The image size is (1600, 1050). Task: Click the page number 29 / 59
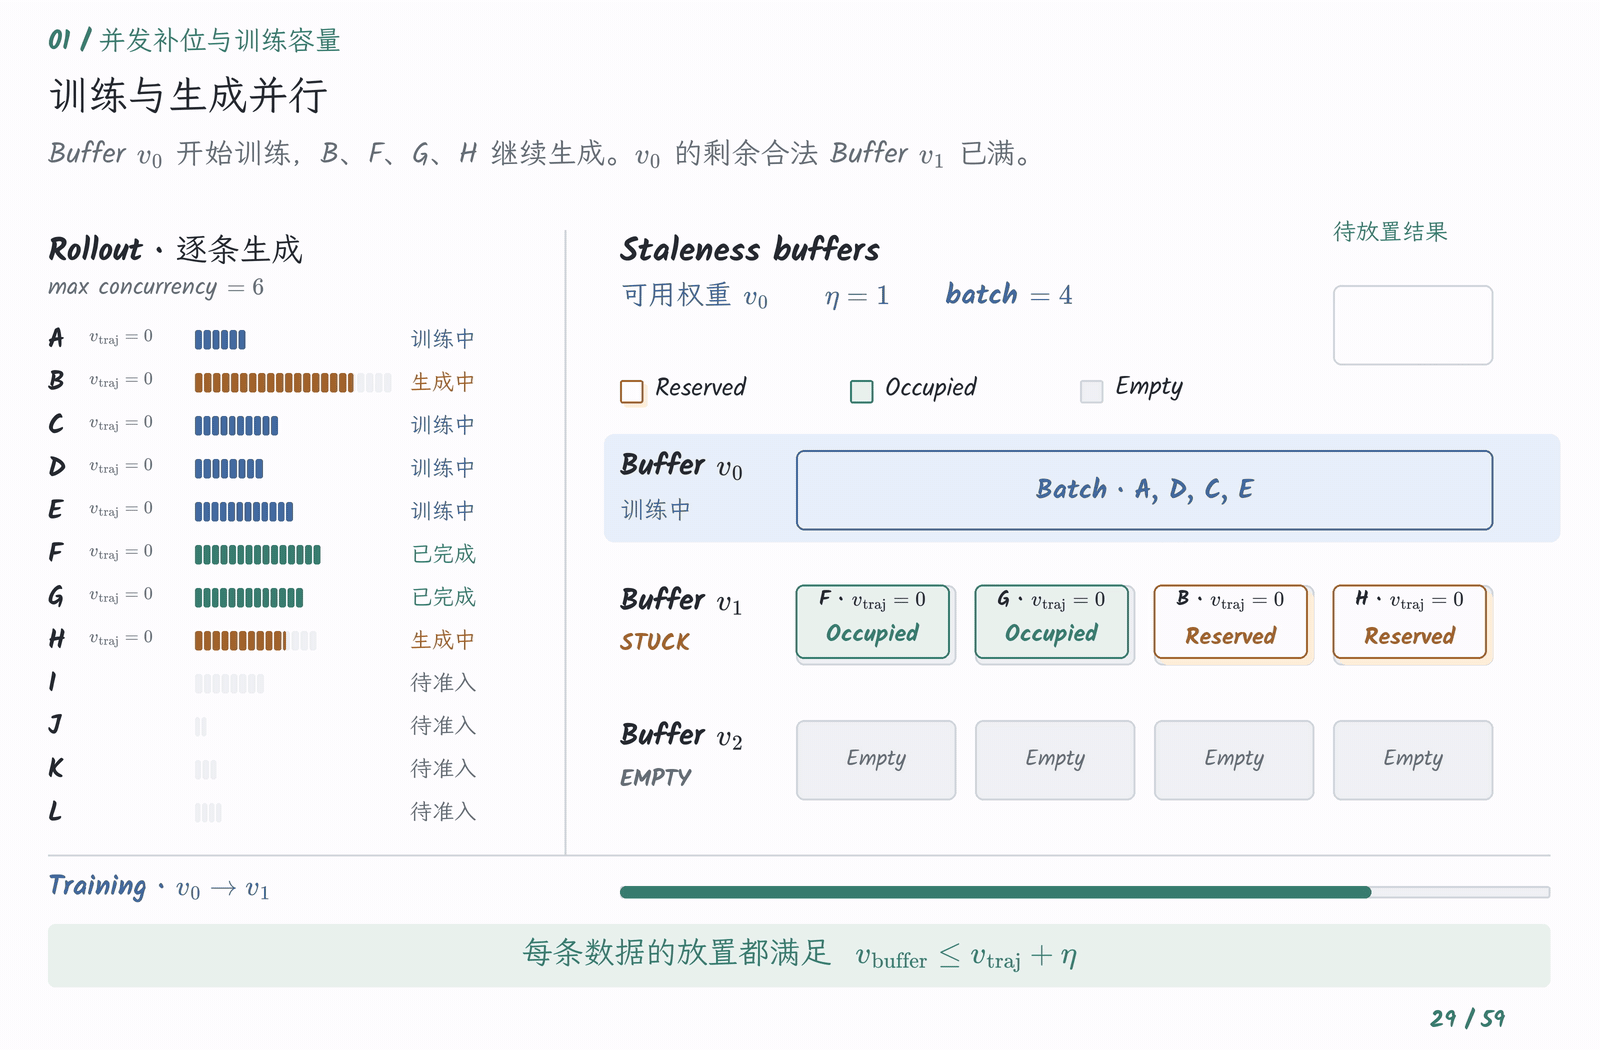tap(1468, 1019)
